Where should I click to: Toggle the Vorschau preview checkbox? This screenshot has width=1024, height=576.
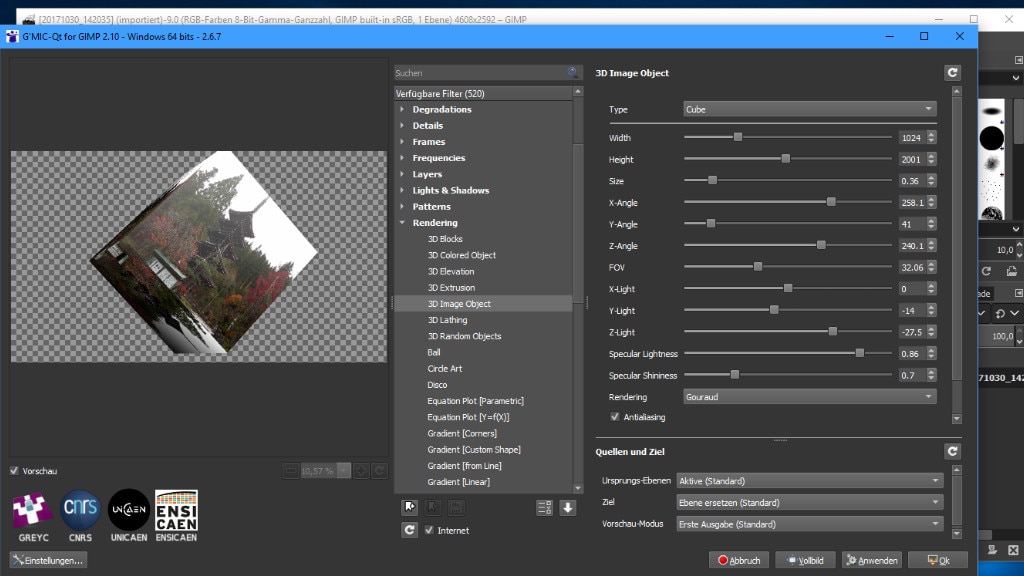pyautogui.click(x=13, y=470)
